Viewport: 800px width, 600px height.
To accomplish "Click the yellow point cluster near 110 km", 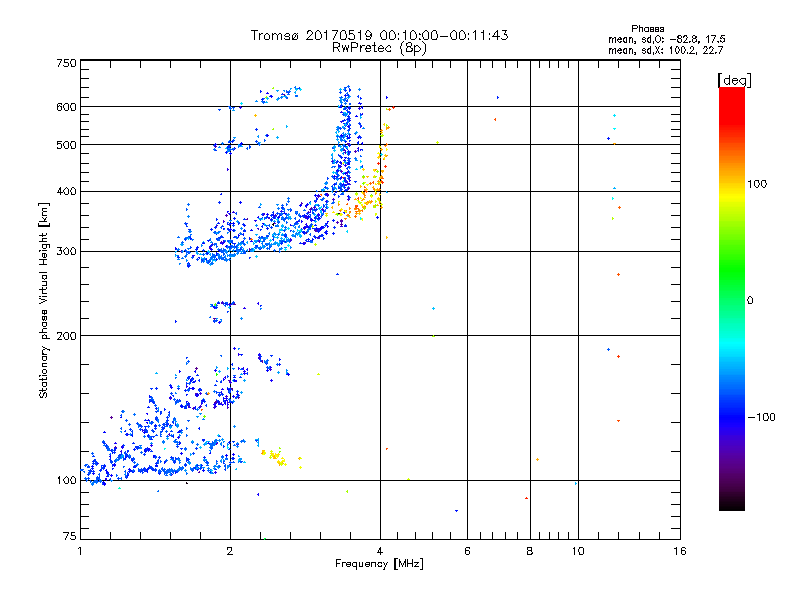I will point(277,457).
